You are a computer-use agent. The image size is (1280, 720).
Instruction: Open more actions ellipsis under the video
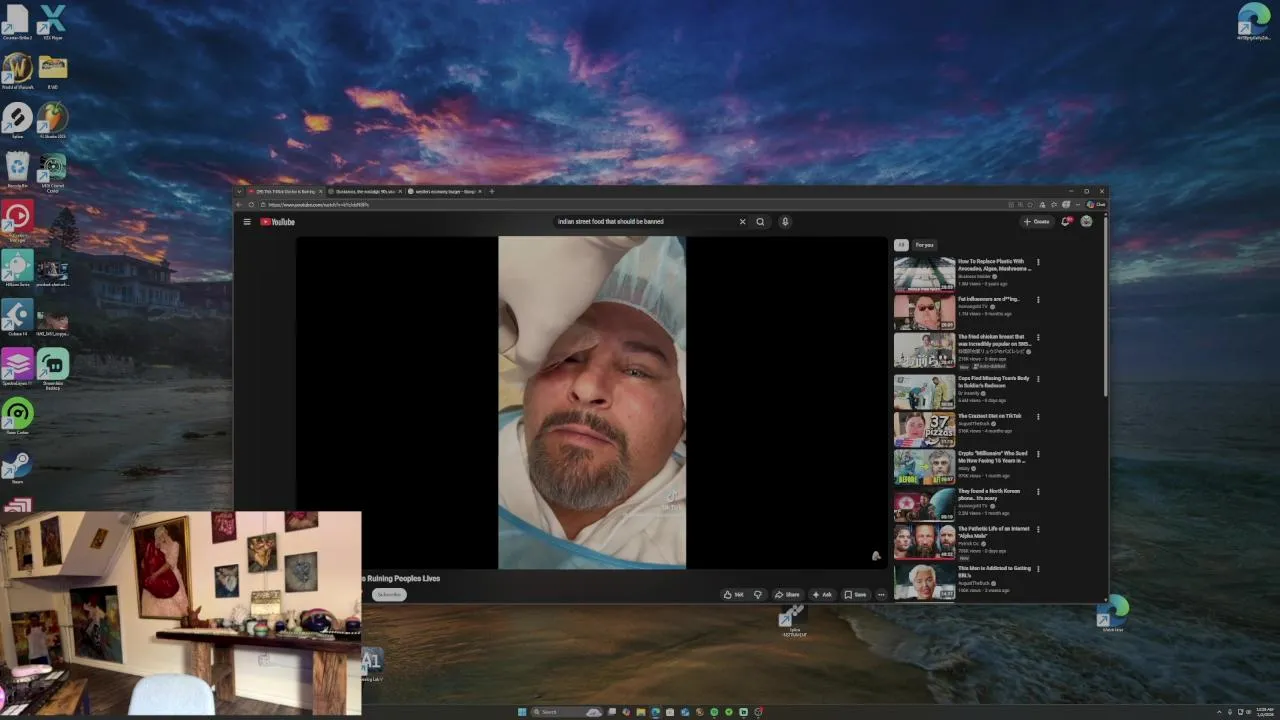pos(881,594)
